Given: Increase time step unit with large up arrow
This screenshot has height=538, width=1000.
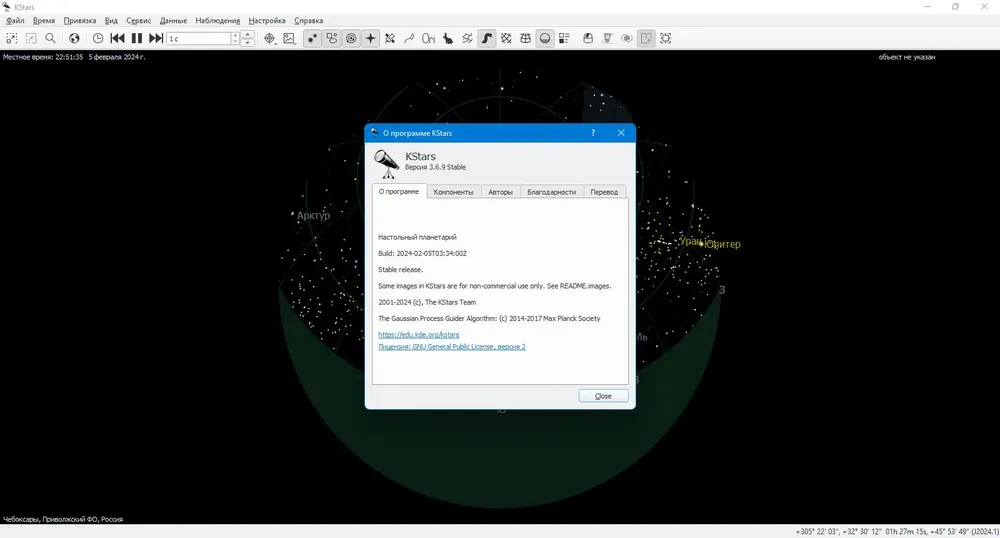Looking at the screenshot, I should click(x=248, y=34).
